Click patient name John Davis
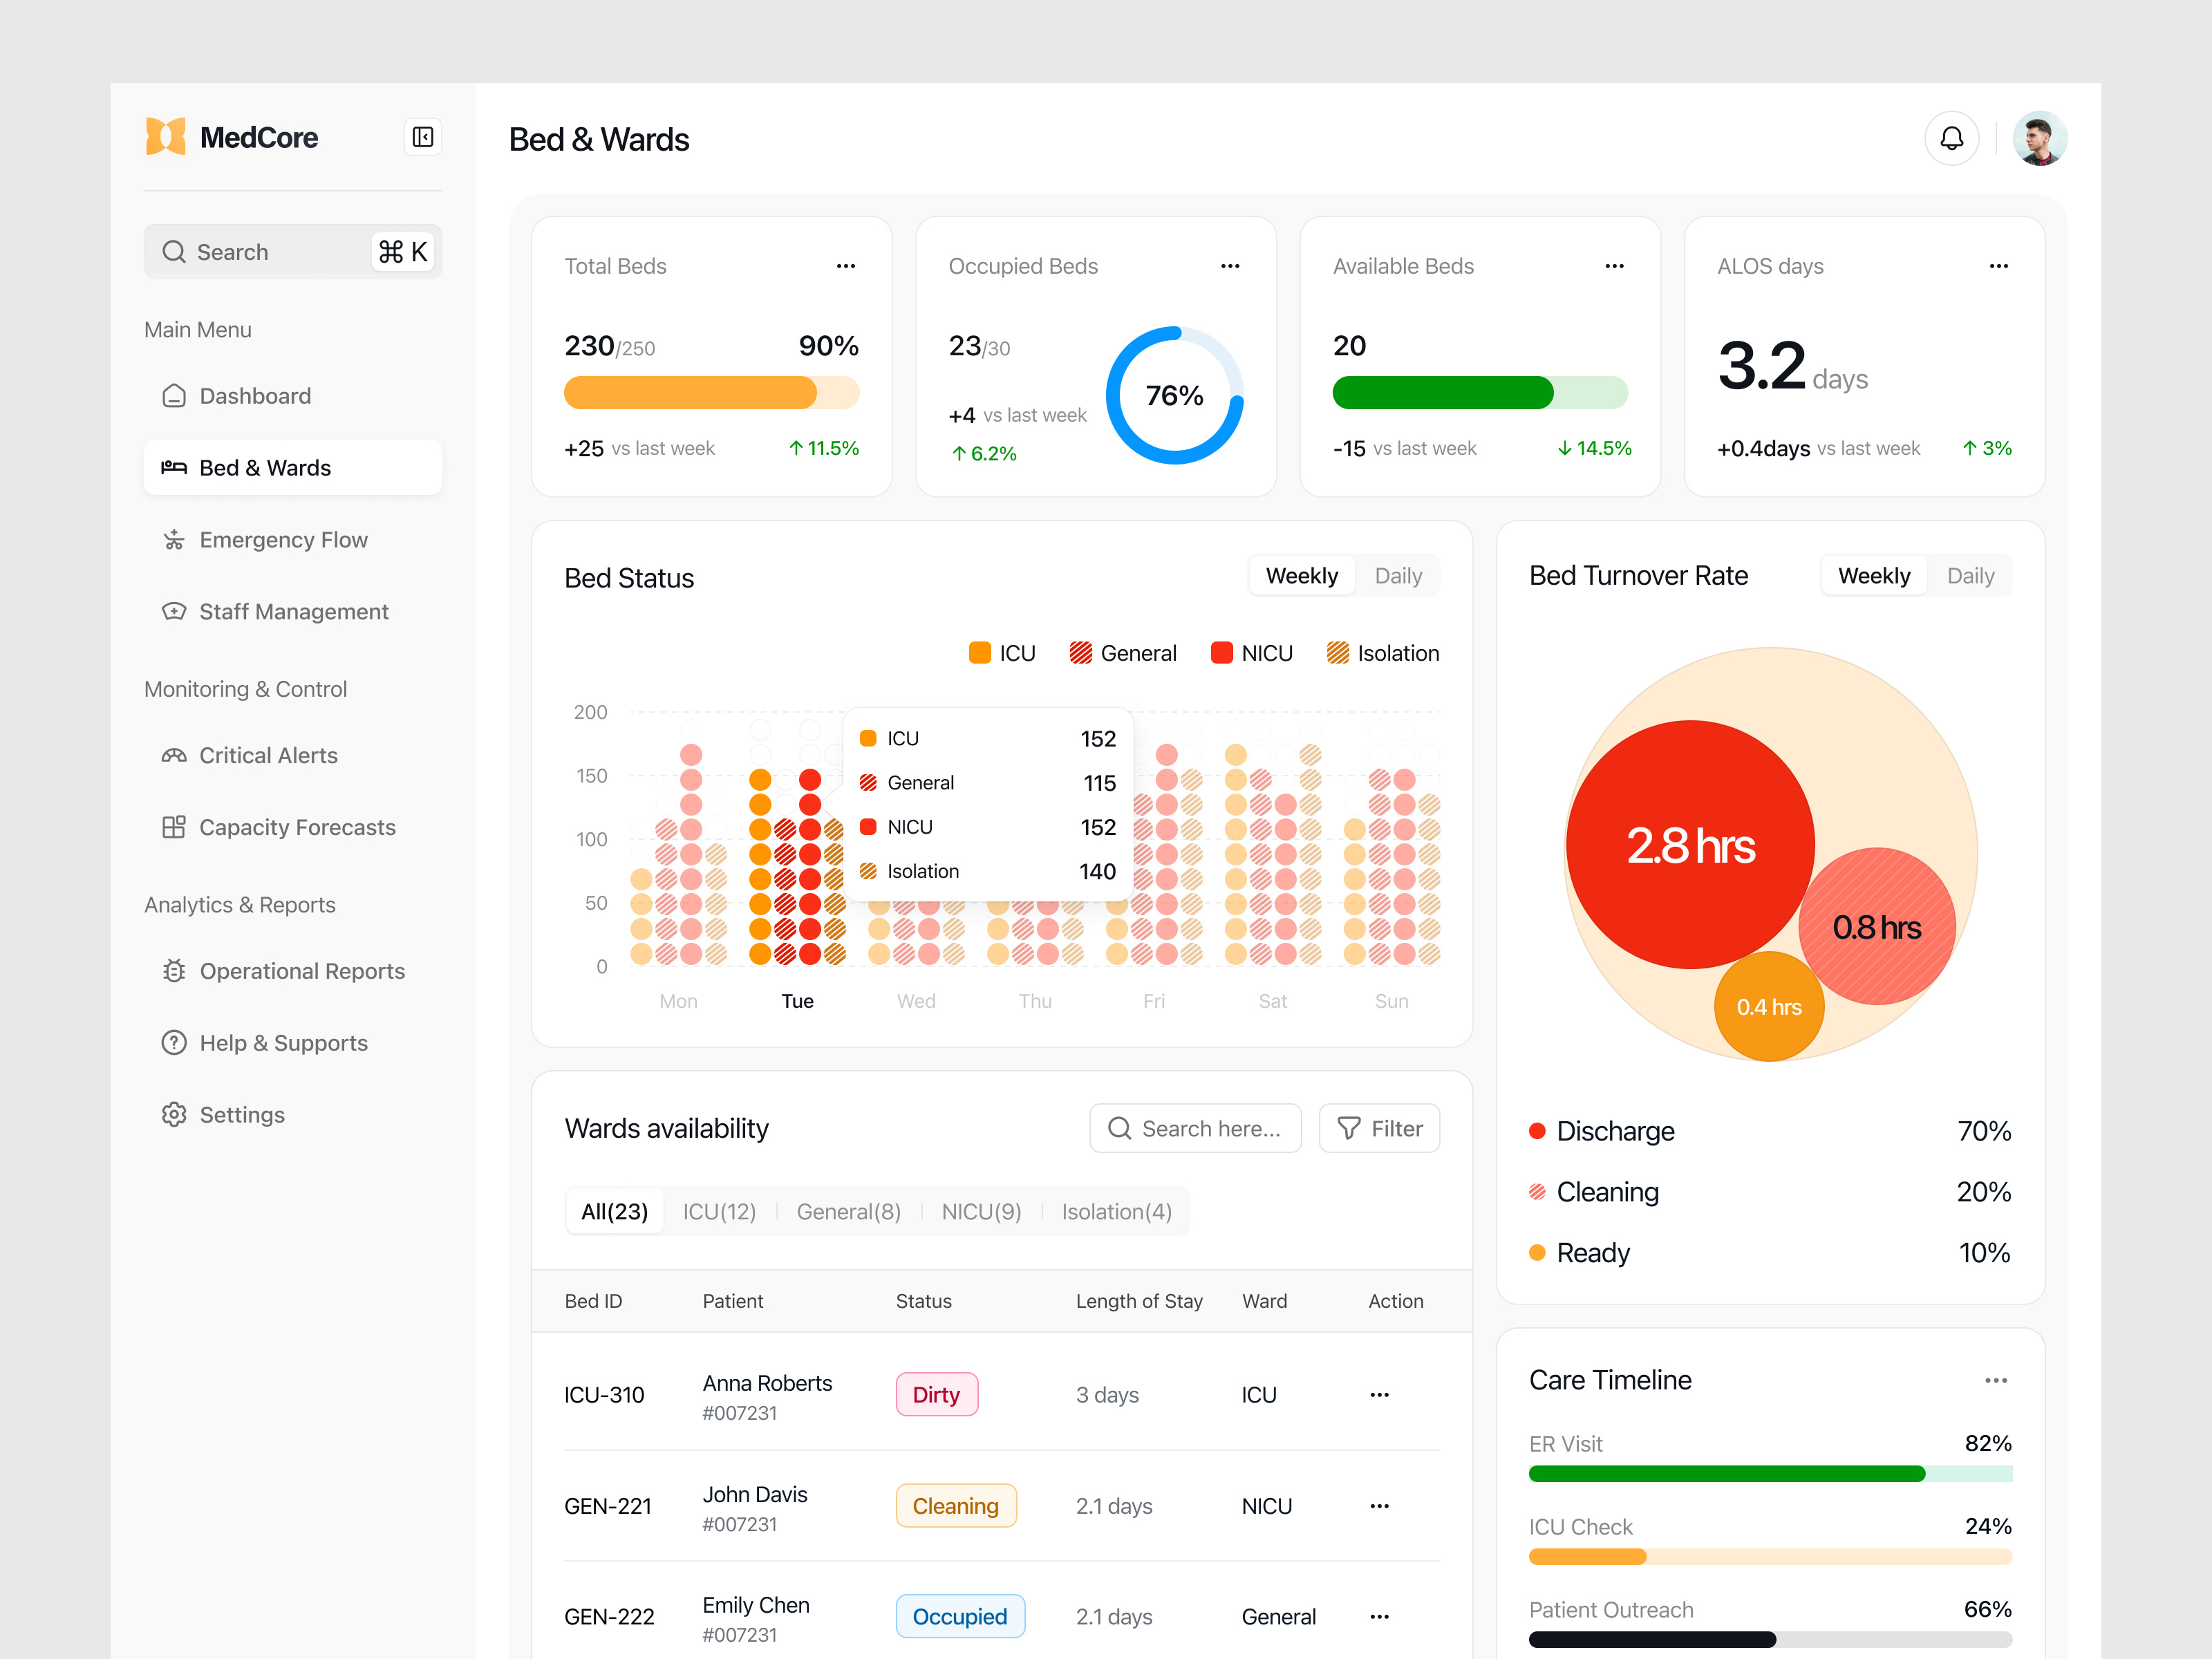The image size is (2212, 1659). (754, 1494)
